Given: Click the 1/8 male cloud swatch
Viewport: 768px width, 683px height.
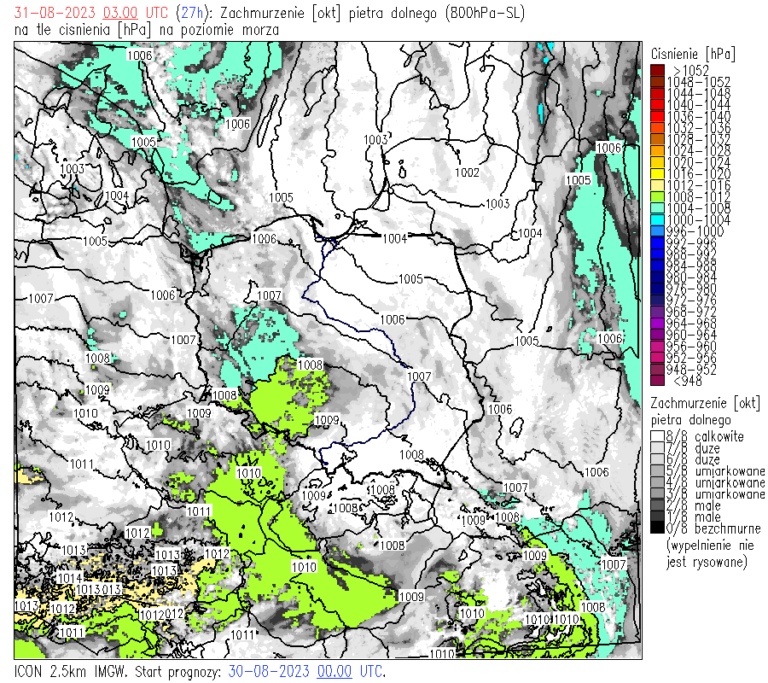Looking at the screenshot, I should click(657, 517).
